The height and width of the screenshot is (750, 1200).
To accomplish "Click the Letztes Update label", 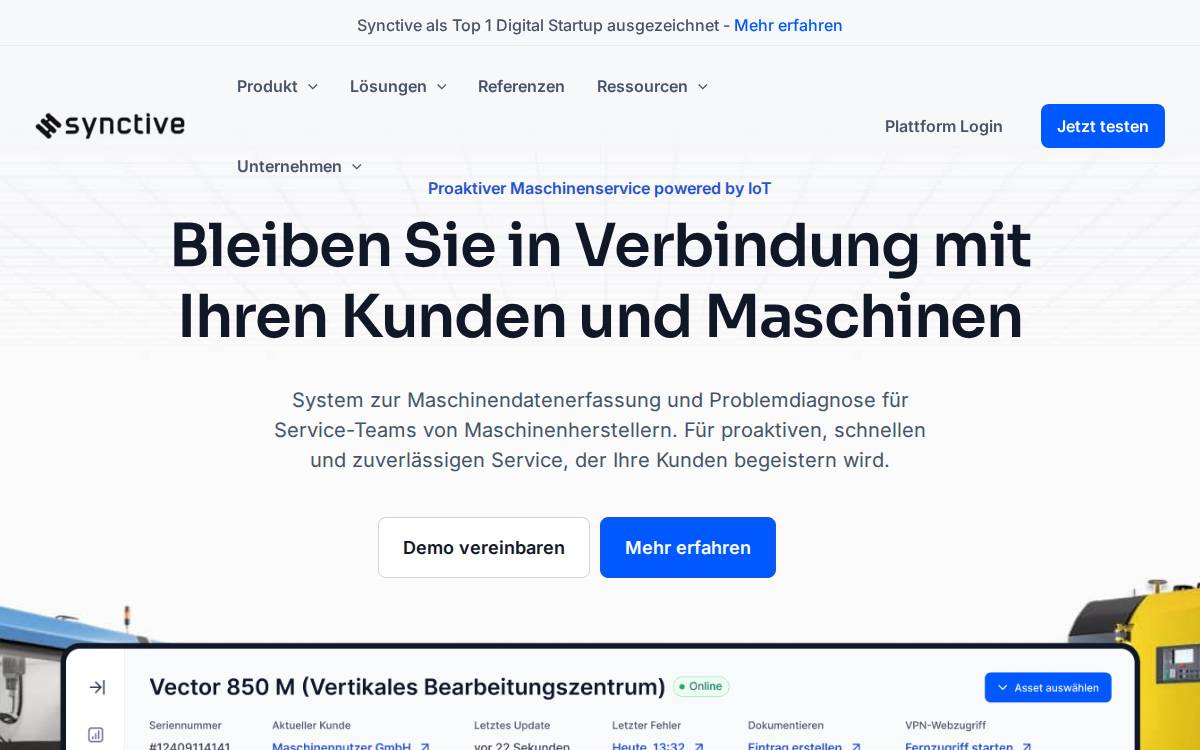I will pos(512,725).
